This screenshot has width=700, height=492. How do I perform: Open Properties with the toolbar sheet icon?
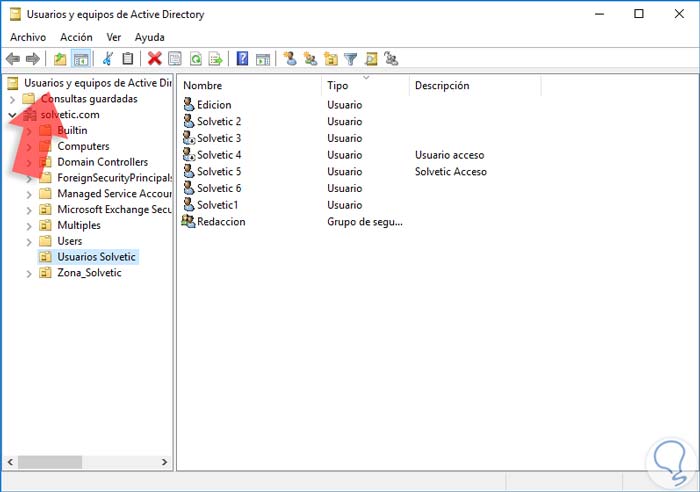tap(175, 58)
